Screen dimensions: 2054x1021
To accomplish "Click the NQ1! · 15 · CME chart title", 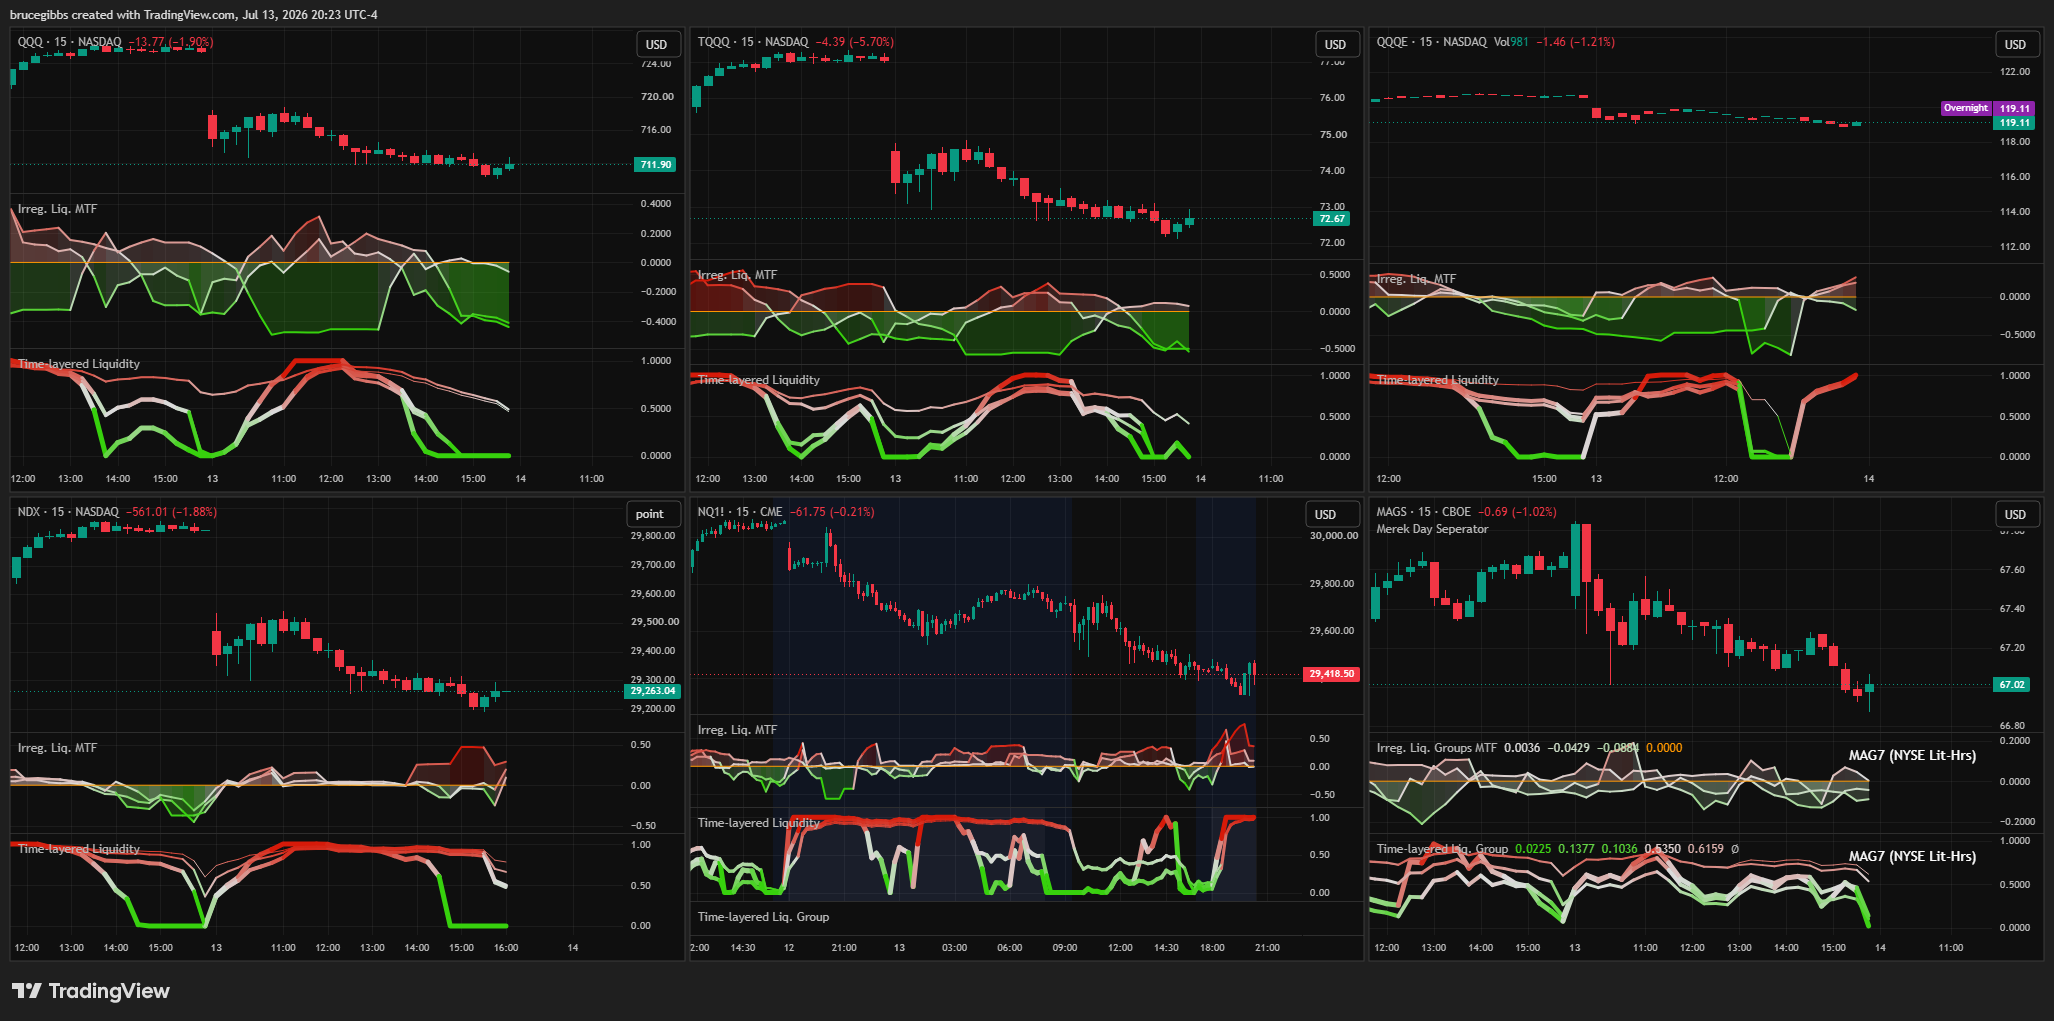I will [x=740, y=512].
